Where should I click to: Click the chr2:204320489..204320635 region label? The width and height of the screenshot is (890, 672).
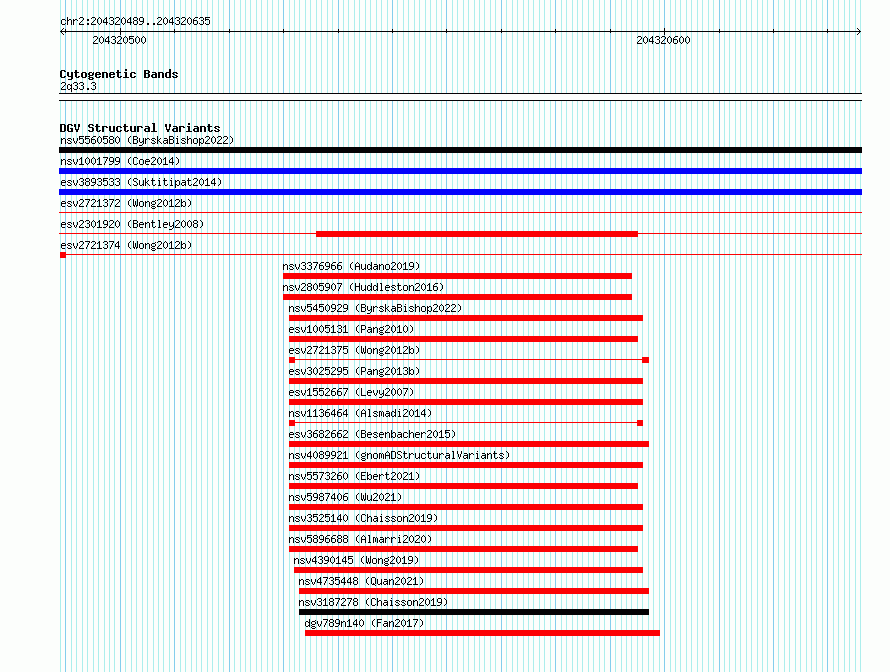click(135, 21)
